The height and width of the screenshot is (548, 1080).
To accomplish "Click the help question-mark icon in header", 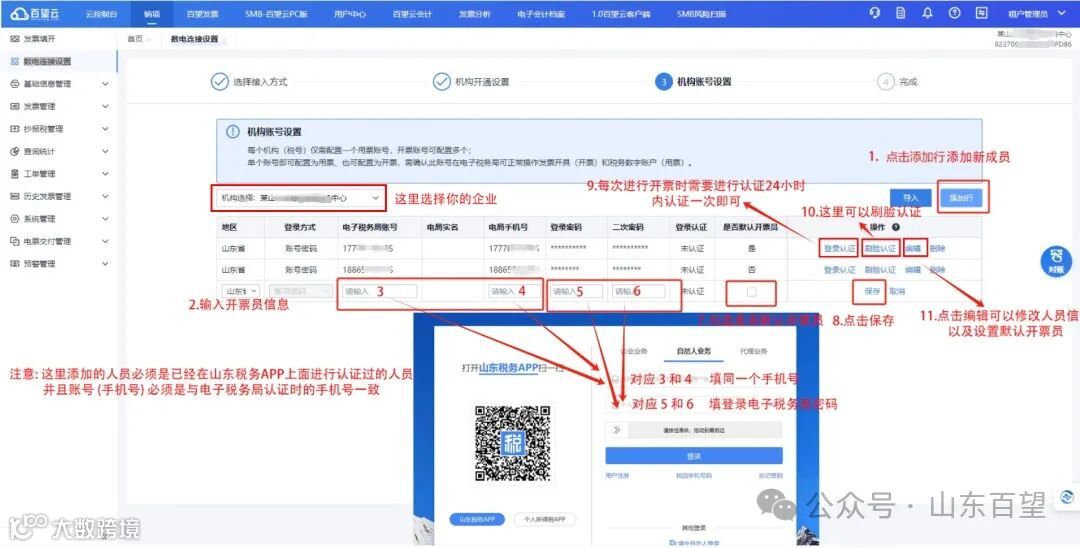I will [955, 13].
